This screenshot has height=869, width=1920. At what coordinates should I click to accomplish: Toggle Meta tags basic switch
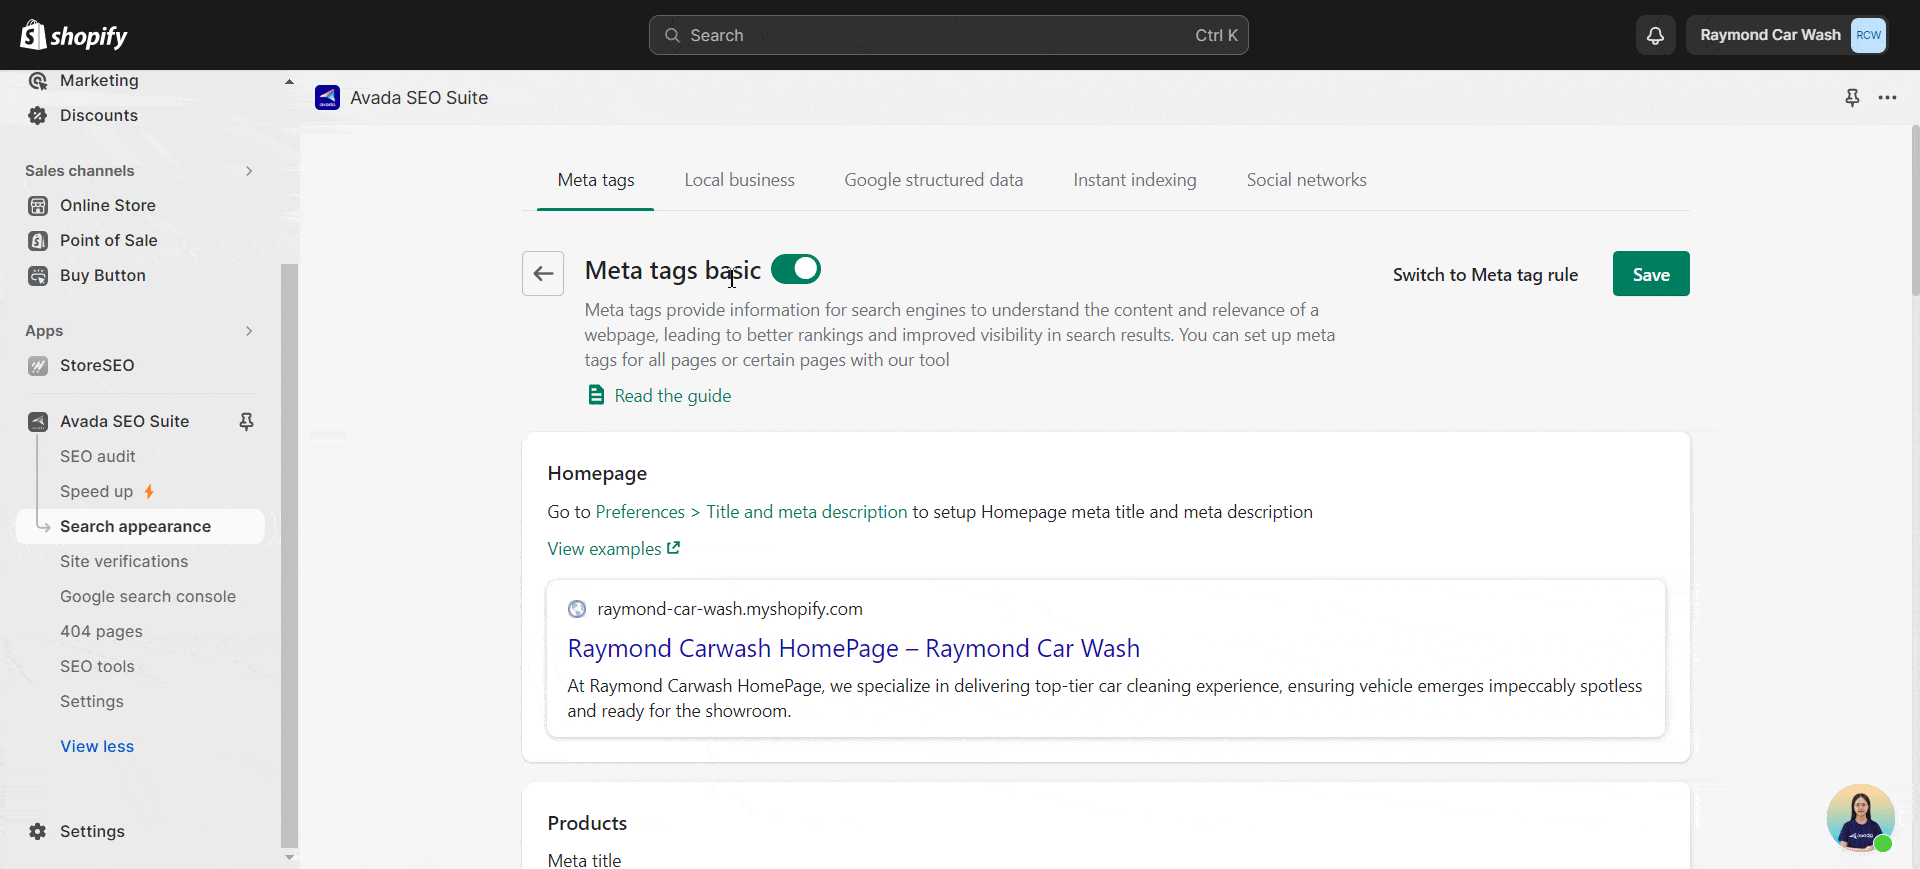tap(796, 269)
